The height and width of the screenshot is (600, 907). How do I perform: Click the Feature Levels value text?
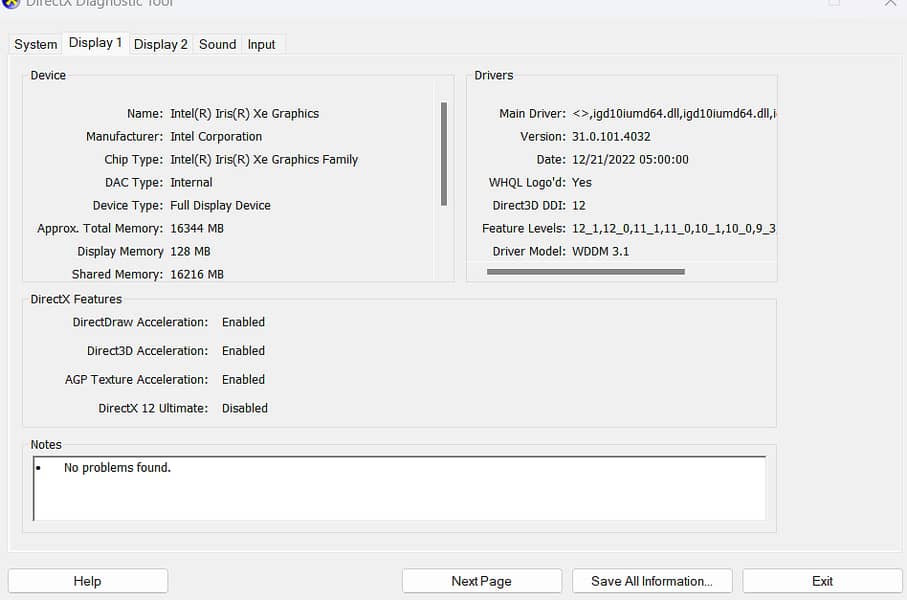click(674, 229)
